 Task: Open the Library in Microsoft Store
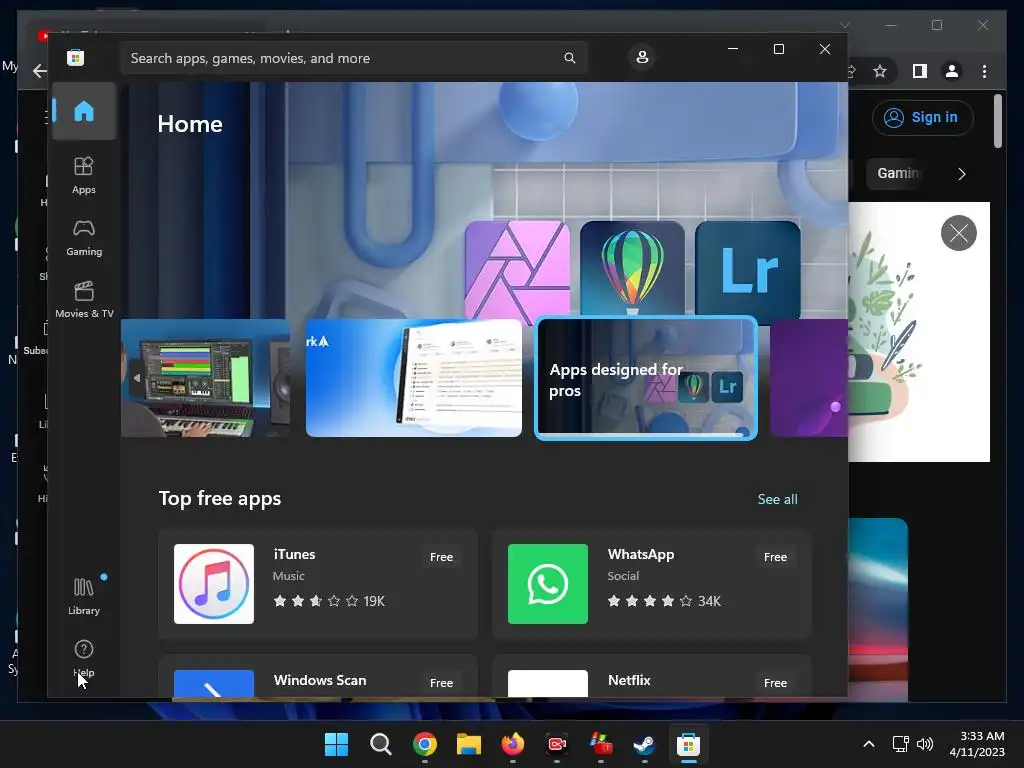tap(84, 596)
